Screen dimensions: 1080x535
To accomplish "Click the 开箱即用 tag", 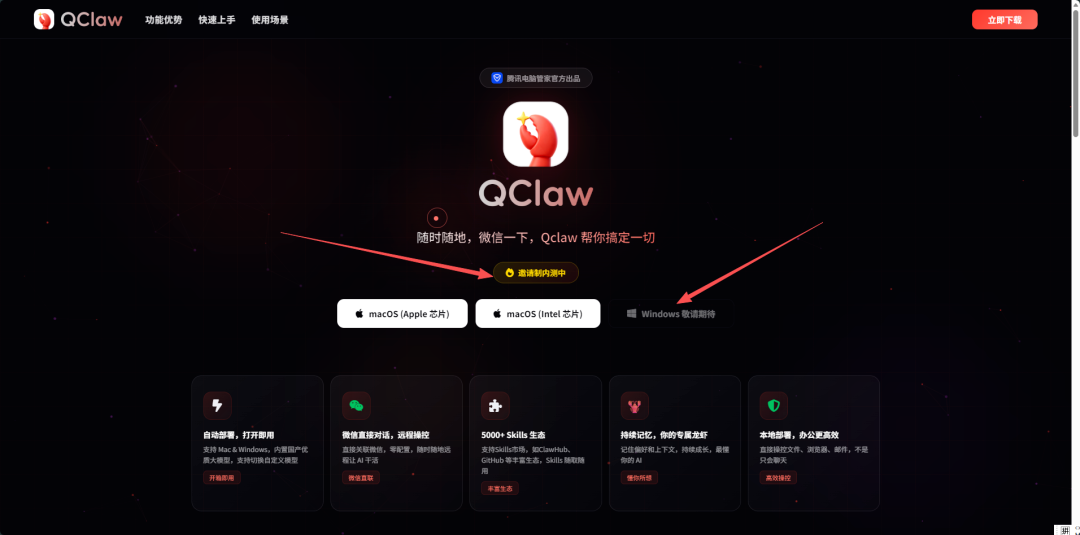I will pyautogui.click(x=222, y=478).
